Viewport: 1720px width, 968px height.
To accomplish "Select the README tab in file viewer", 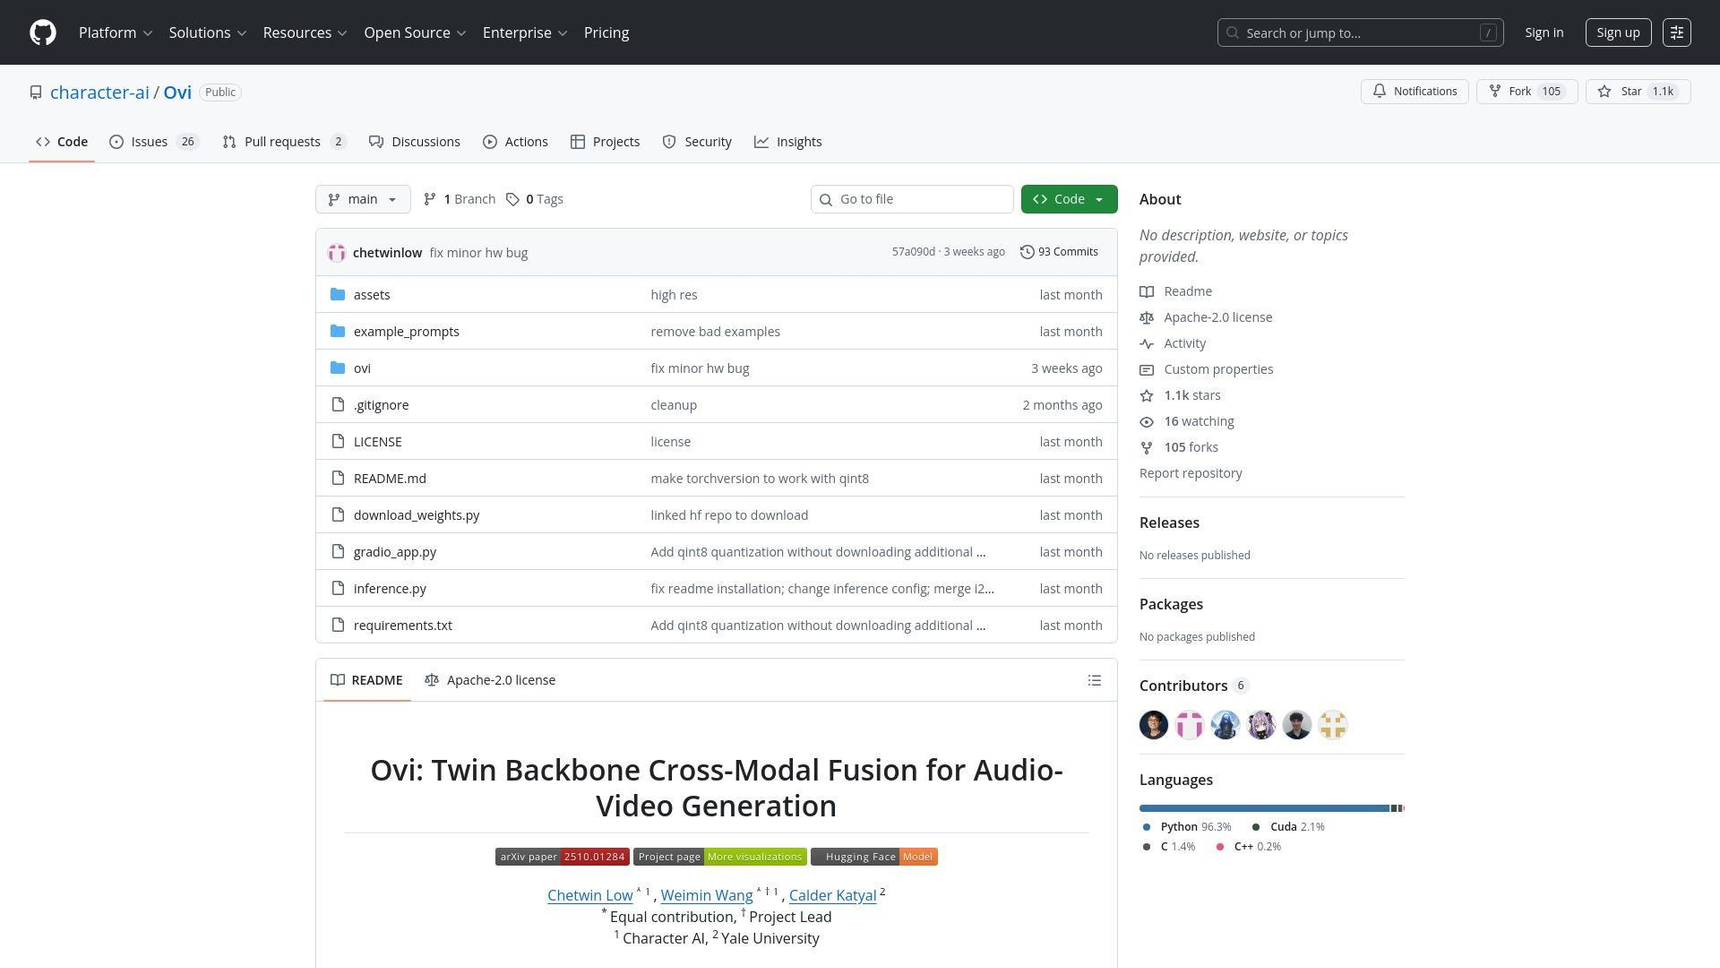I will (367, 680).
